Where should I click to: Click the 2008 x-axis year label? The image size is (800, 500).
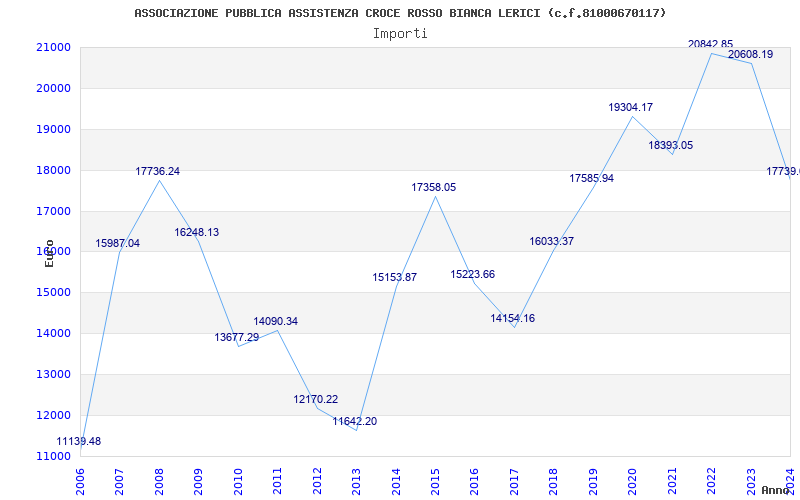(x=159, y=481)
